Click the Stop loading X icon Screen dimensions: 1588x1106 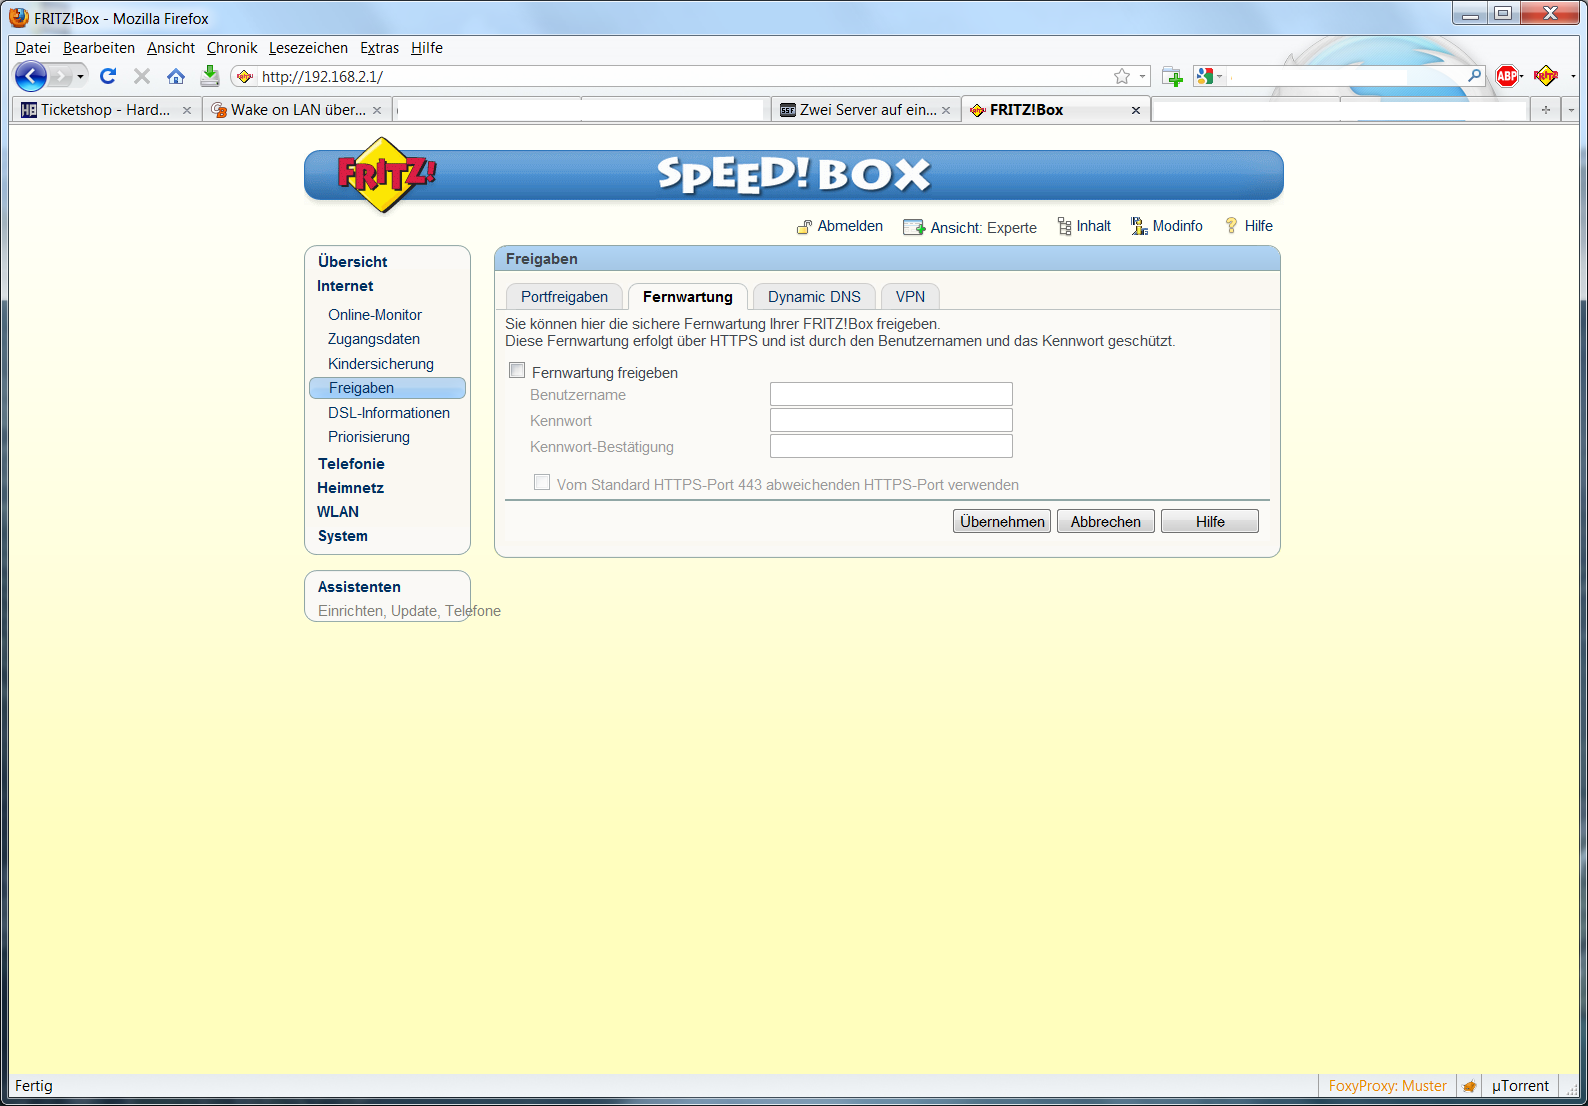[142, 76]
